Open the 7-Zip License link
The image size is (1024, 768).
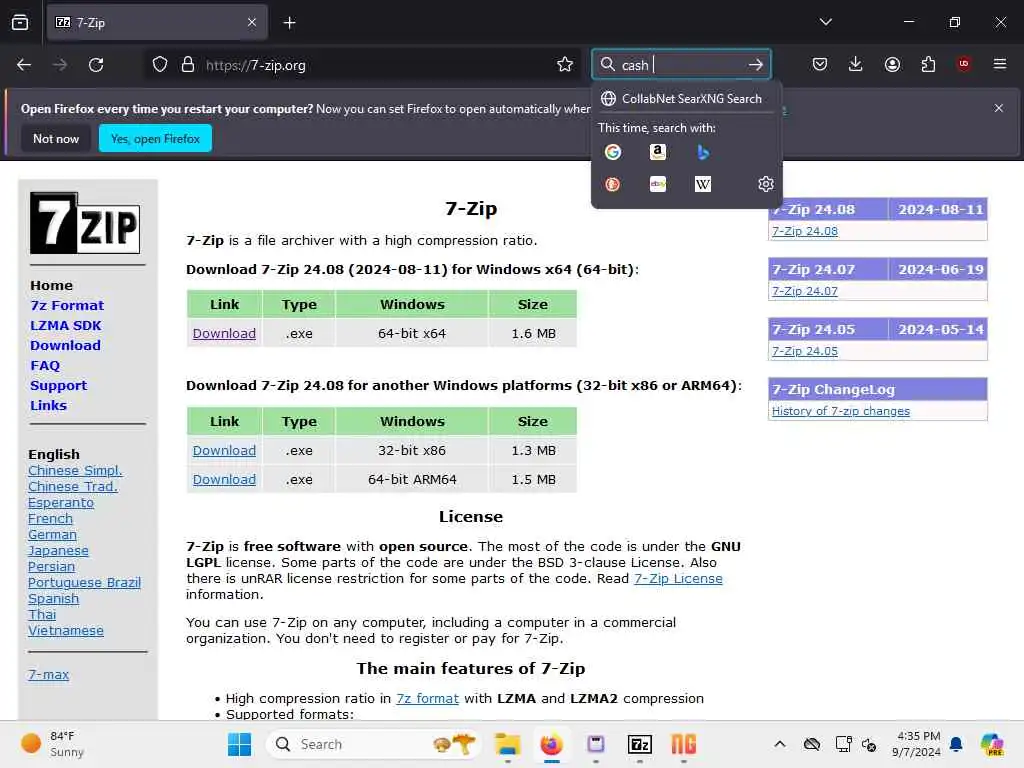coord(678,579)
